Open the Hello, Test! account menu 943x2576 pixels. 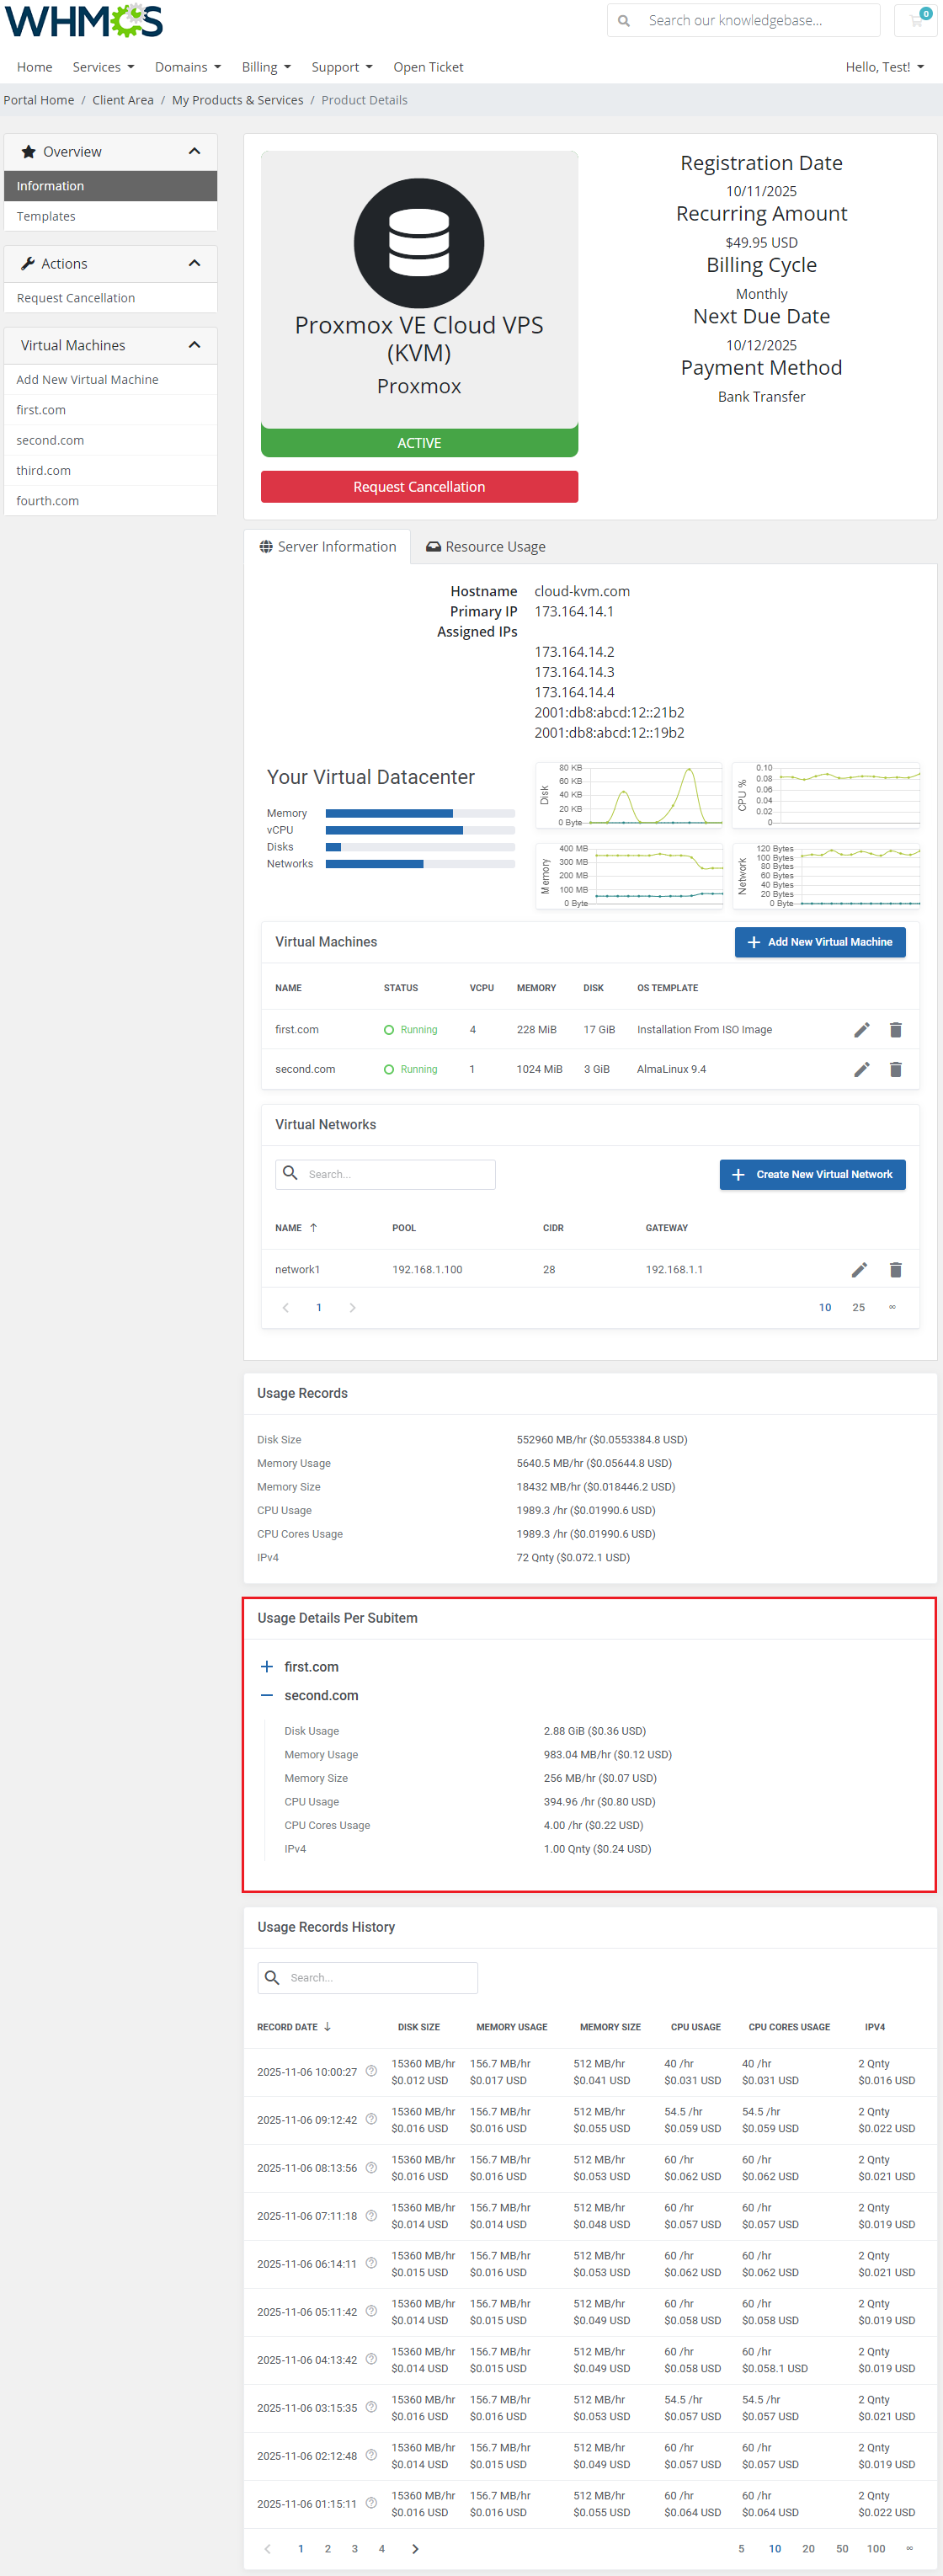(884, 67)
